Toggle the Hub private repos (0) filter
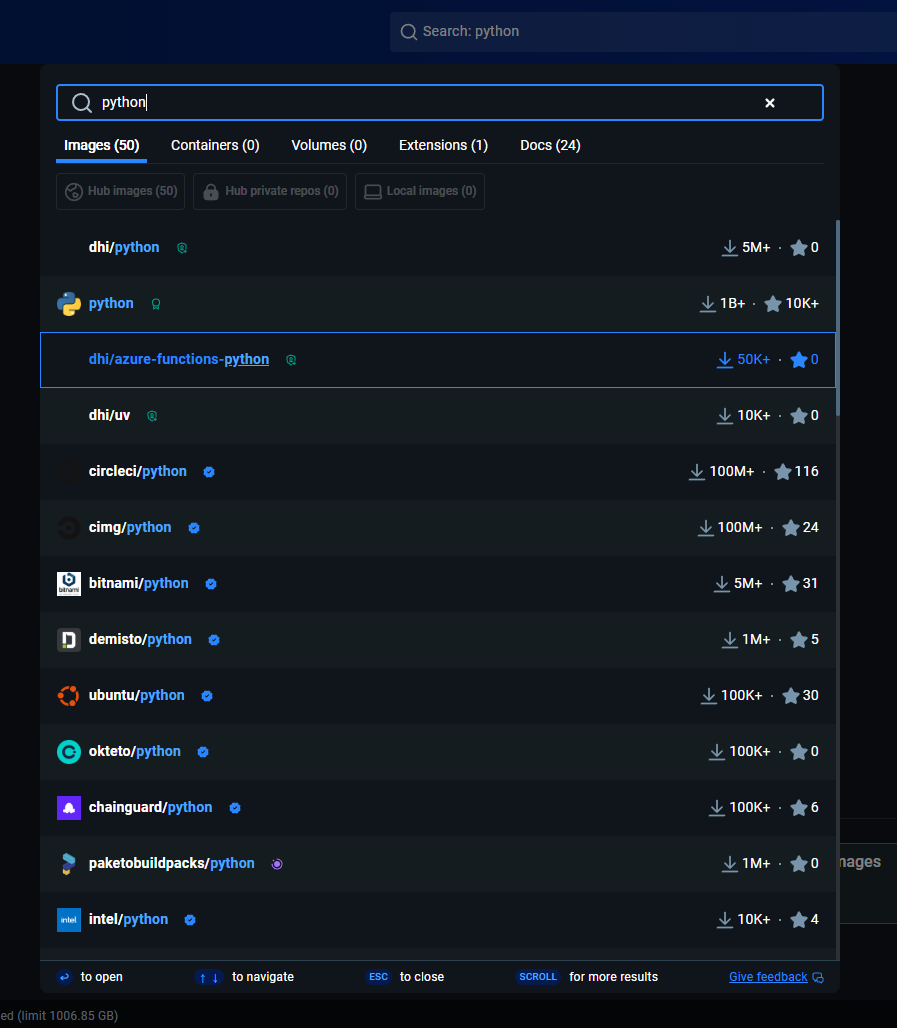 (x=270, y=191)
